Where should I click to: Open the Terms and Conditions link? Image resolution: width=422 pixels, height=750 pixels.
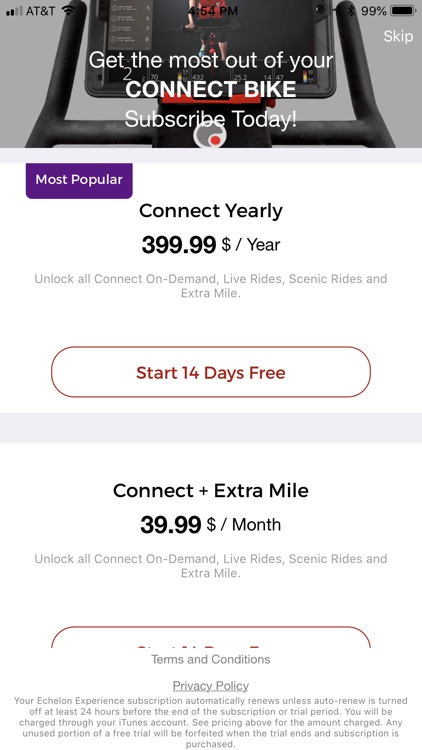coord(211,659)
